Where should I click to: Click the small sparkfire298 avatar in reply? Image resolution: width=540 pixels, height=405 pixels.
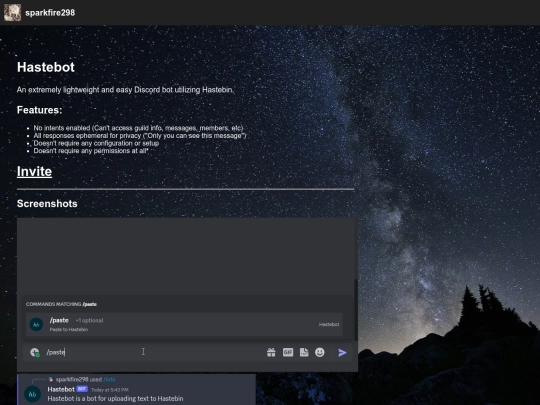click(51, 380)
